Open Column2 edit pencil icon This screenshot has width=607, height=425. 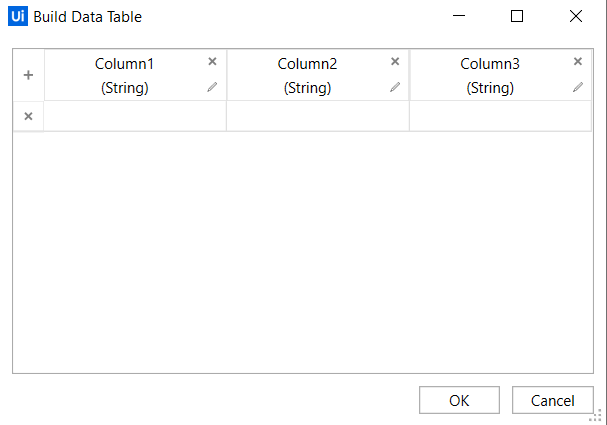pos(395,87)
